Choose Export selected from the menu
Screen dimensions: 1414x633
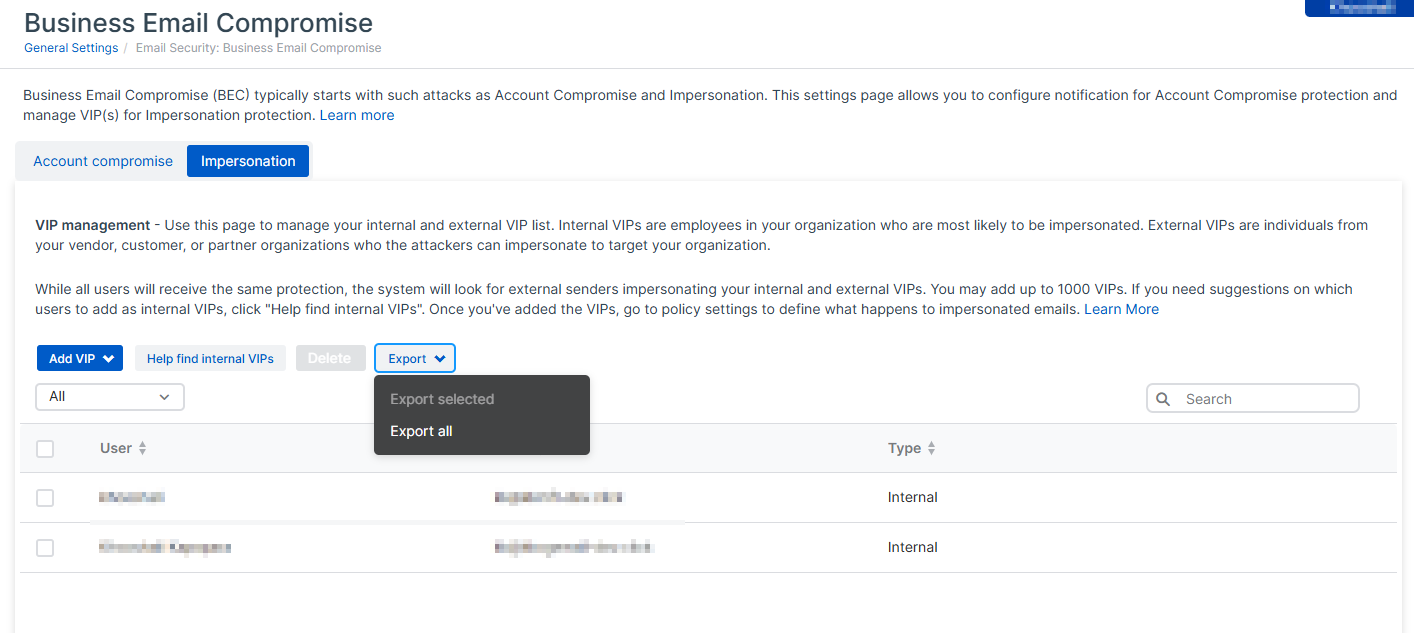442,399
